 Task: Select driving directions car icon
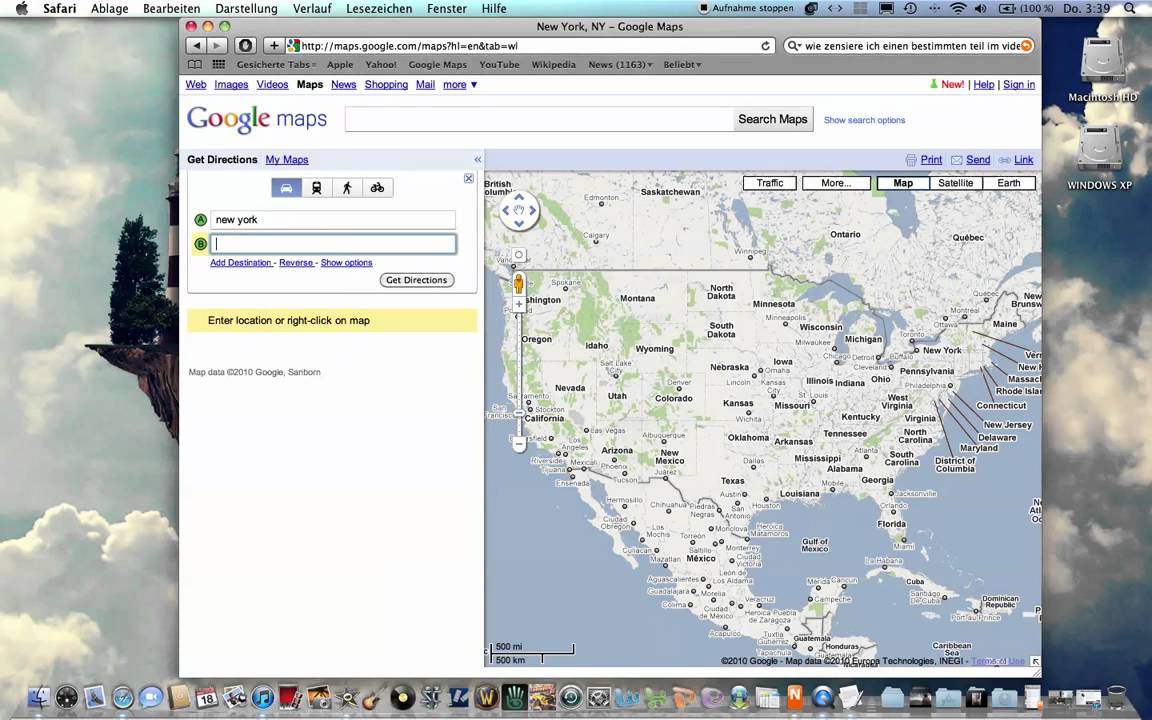(x=287, y=188)
